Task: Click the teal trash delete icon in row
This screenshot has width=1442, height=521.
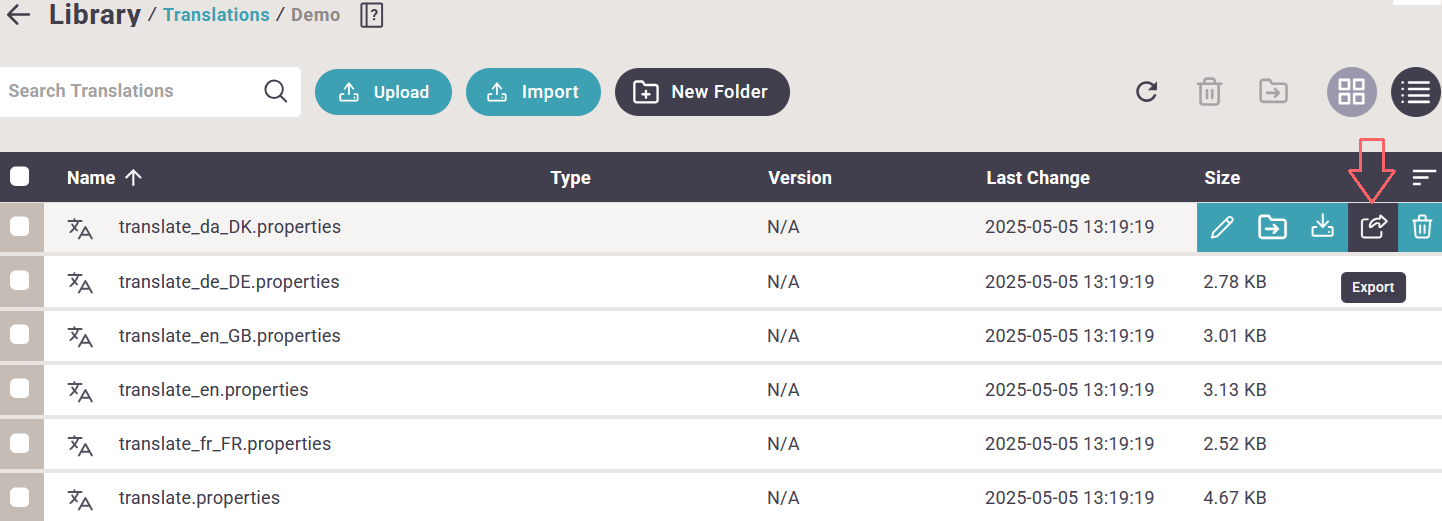Action: click(x=1420, y=227)
